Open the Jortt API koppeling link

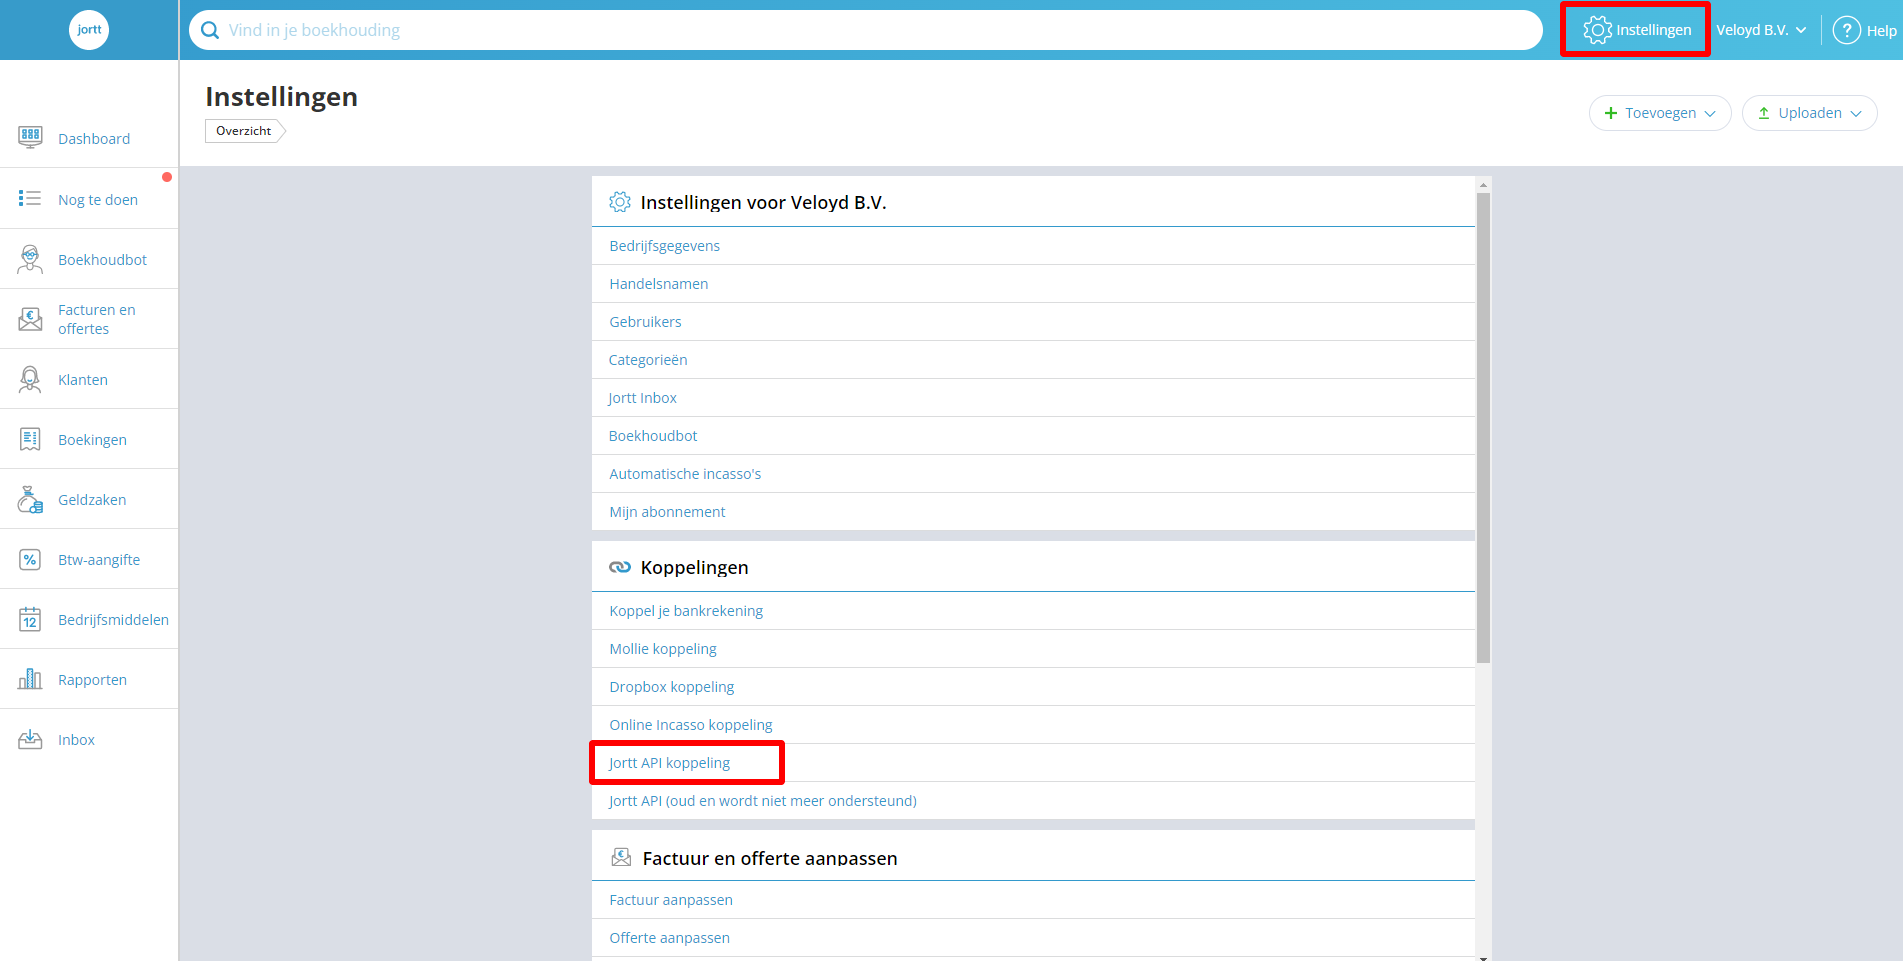click(x=670, y=763)
